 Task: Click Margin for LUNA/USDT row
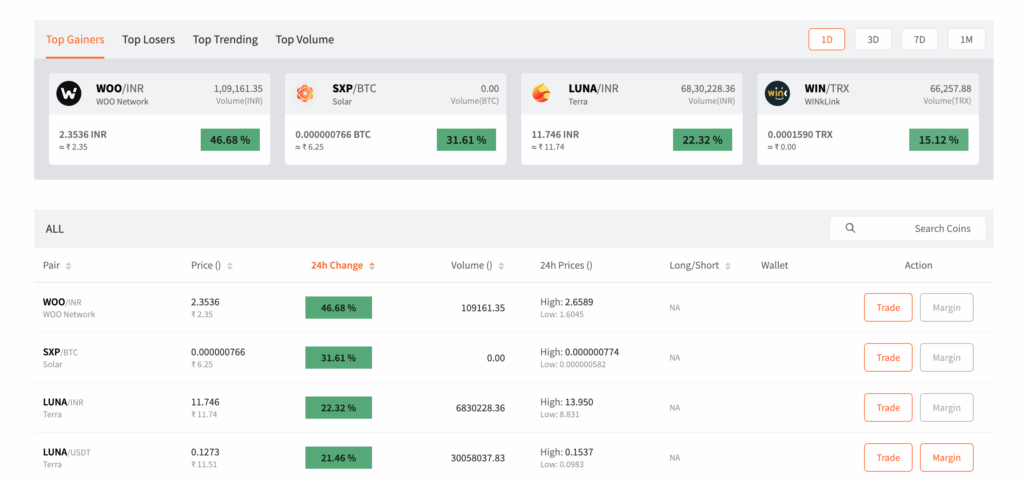(x=946, y=458)
